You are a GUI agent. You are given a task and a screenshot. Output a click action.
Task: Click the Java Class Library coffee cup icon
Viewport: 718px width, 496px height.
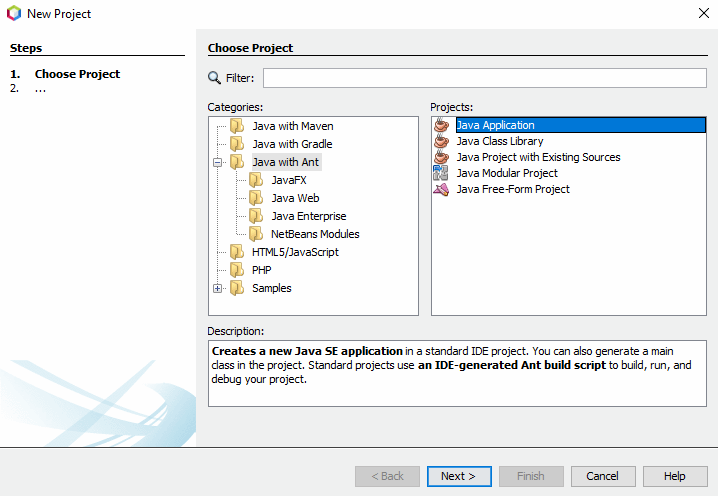441,141
